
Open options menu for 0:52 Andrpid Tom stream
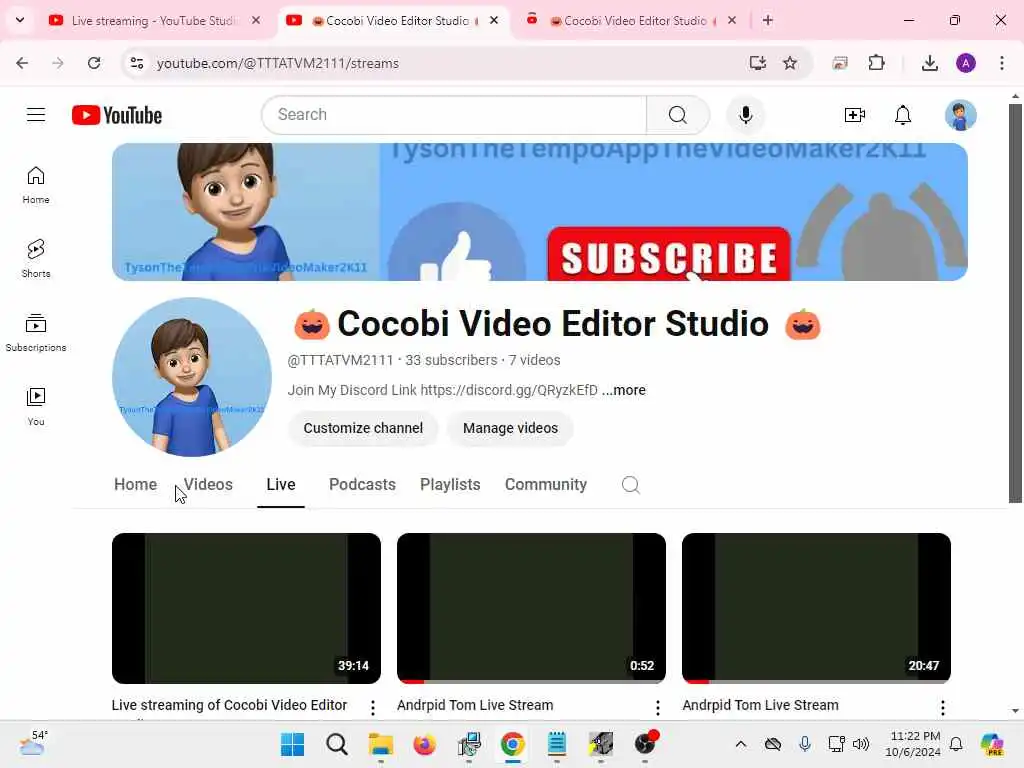pyautogui.click(x=658, y=707)
